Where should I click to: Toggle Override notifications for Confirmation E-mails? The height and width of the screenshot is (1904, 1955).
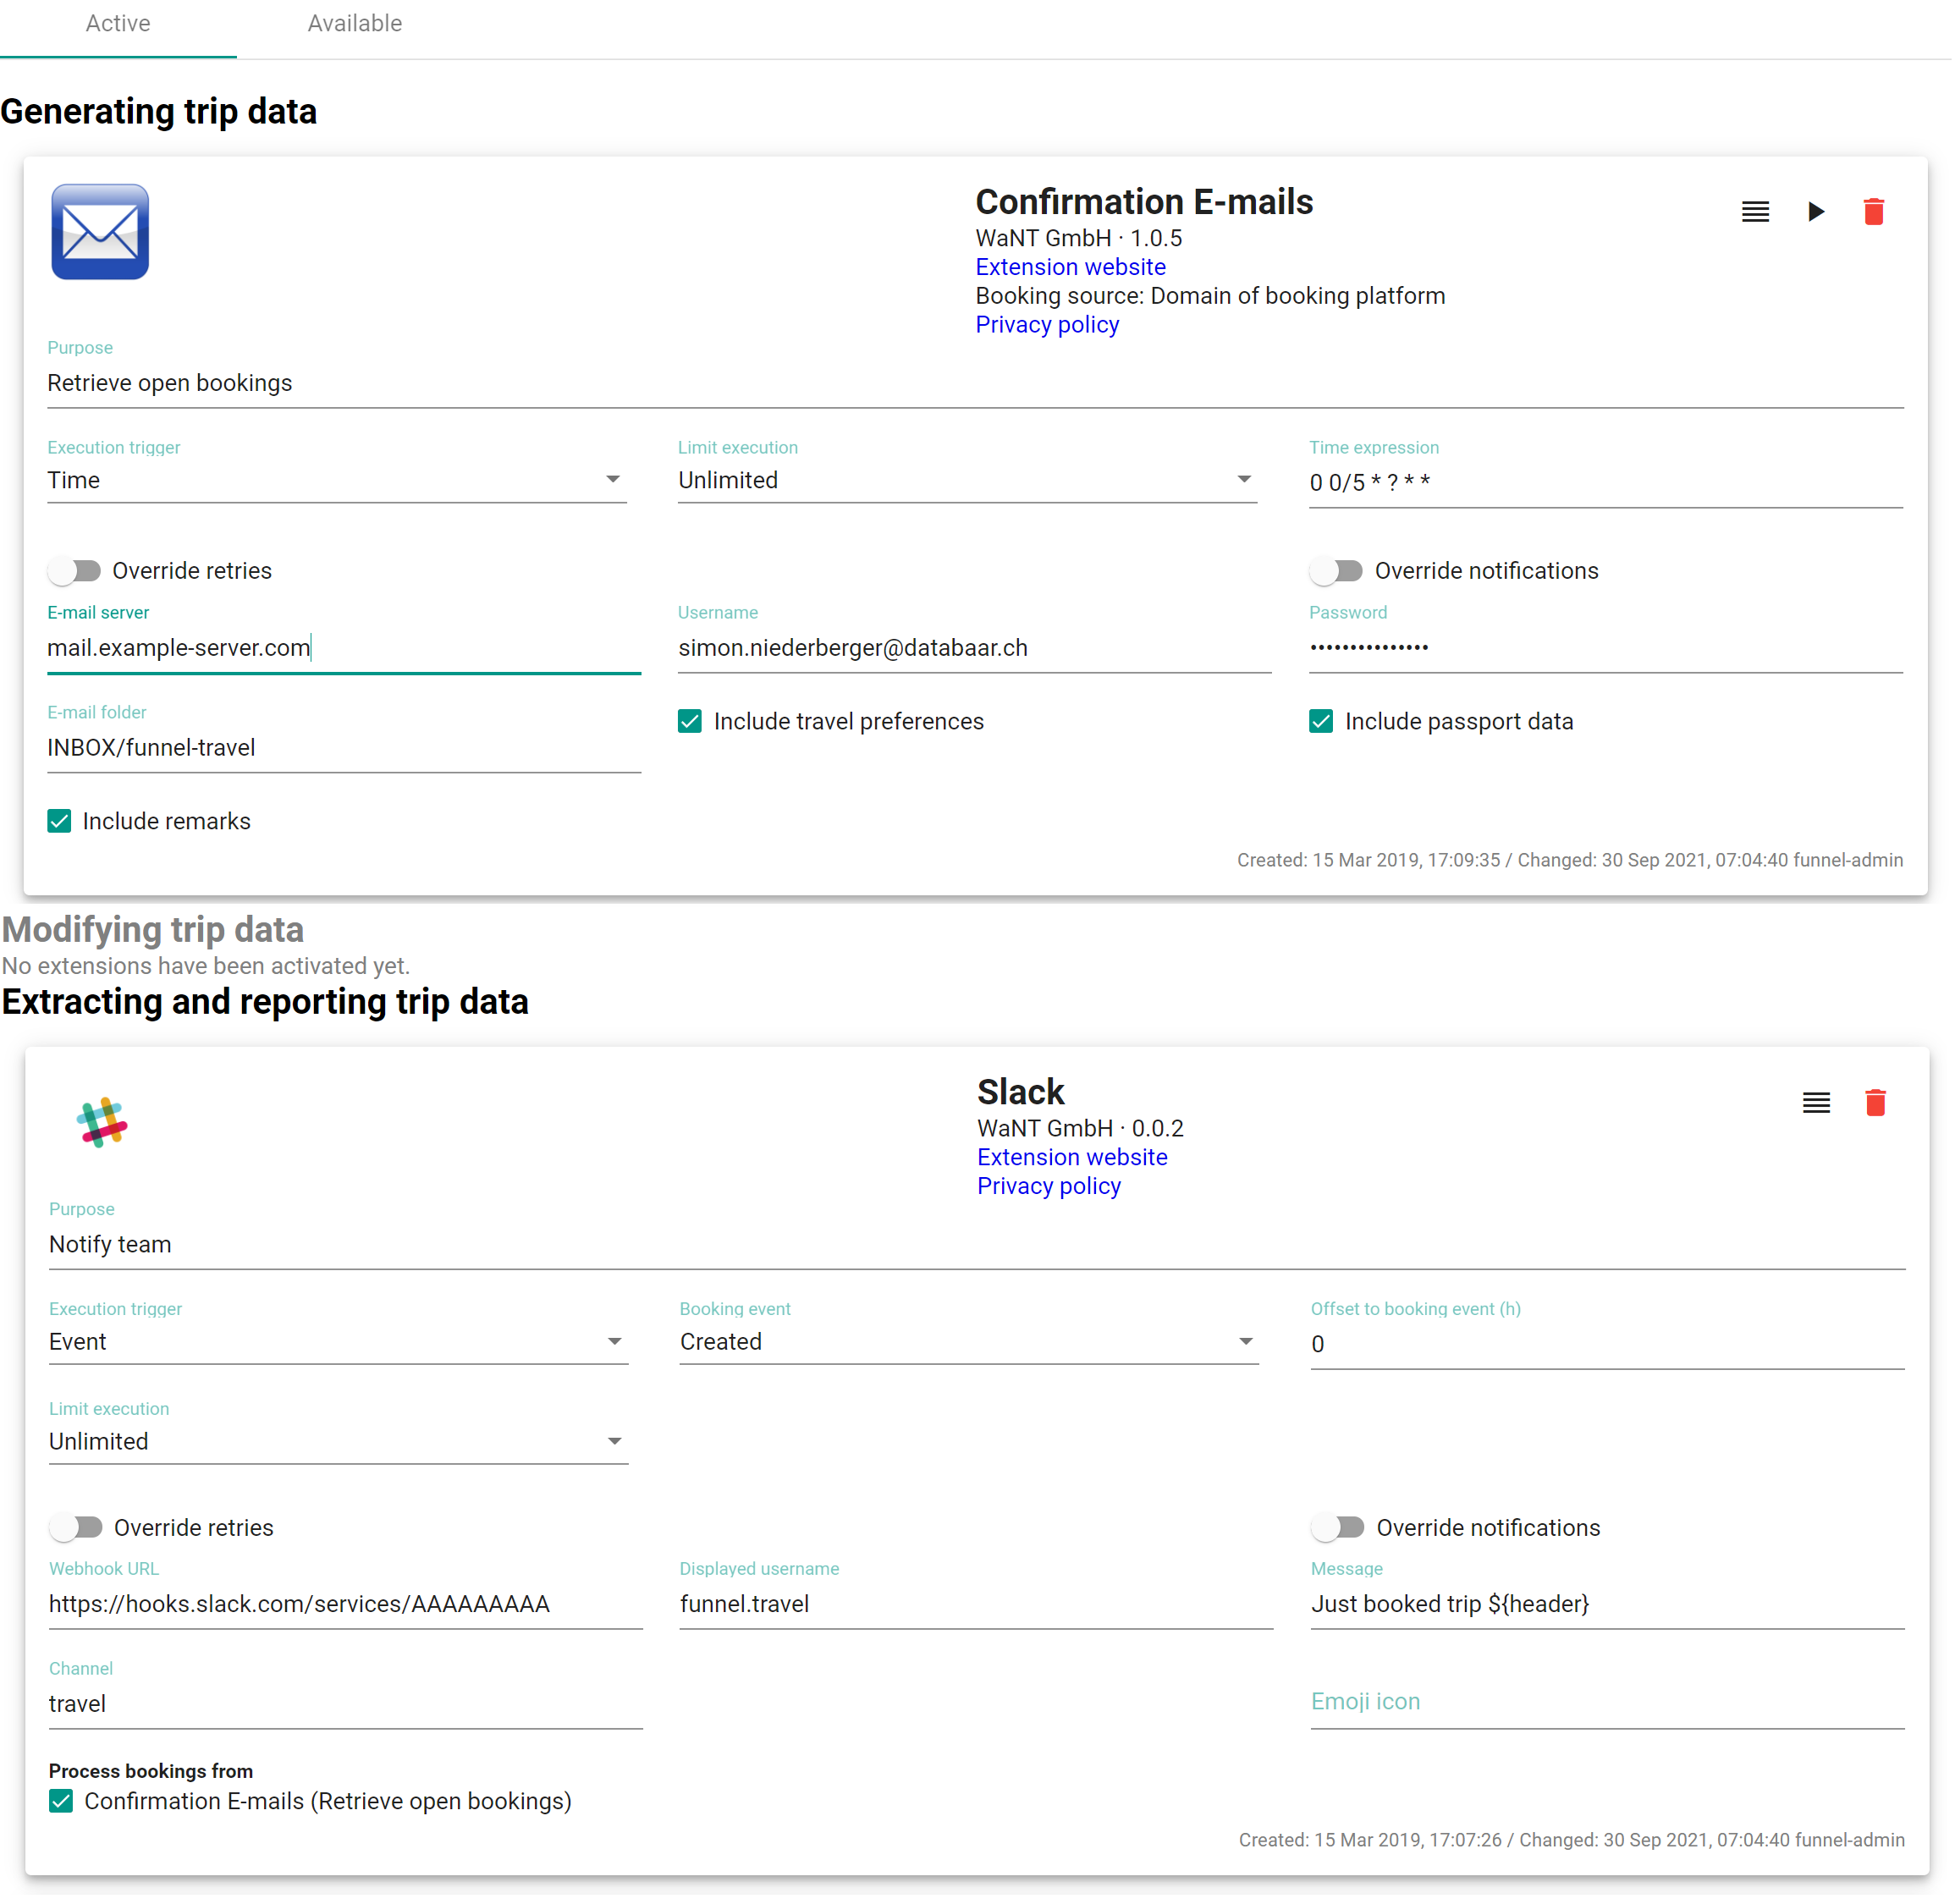click(x=1338, y=572)
